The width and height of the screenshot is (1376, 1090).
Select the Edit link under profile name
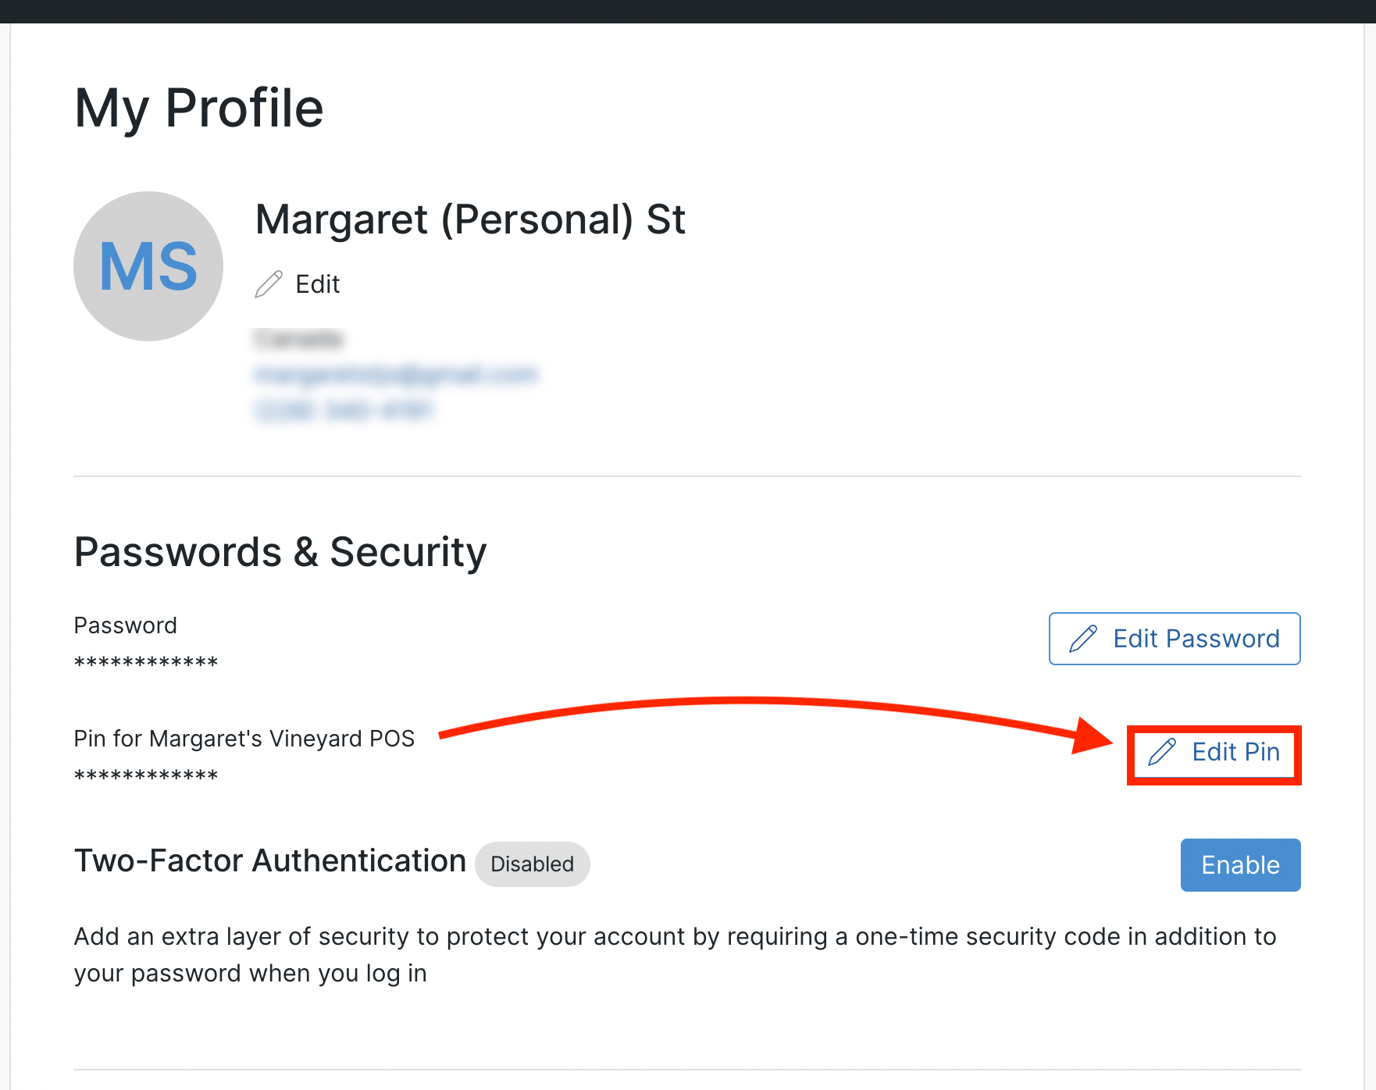point(317,284)
